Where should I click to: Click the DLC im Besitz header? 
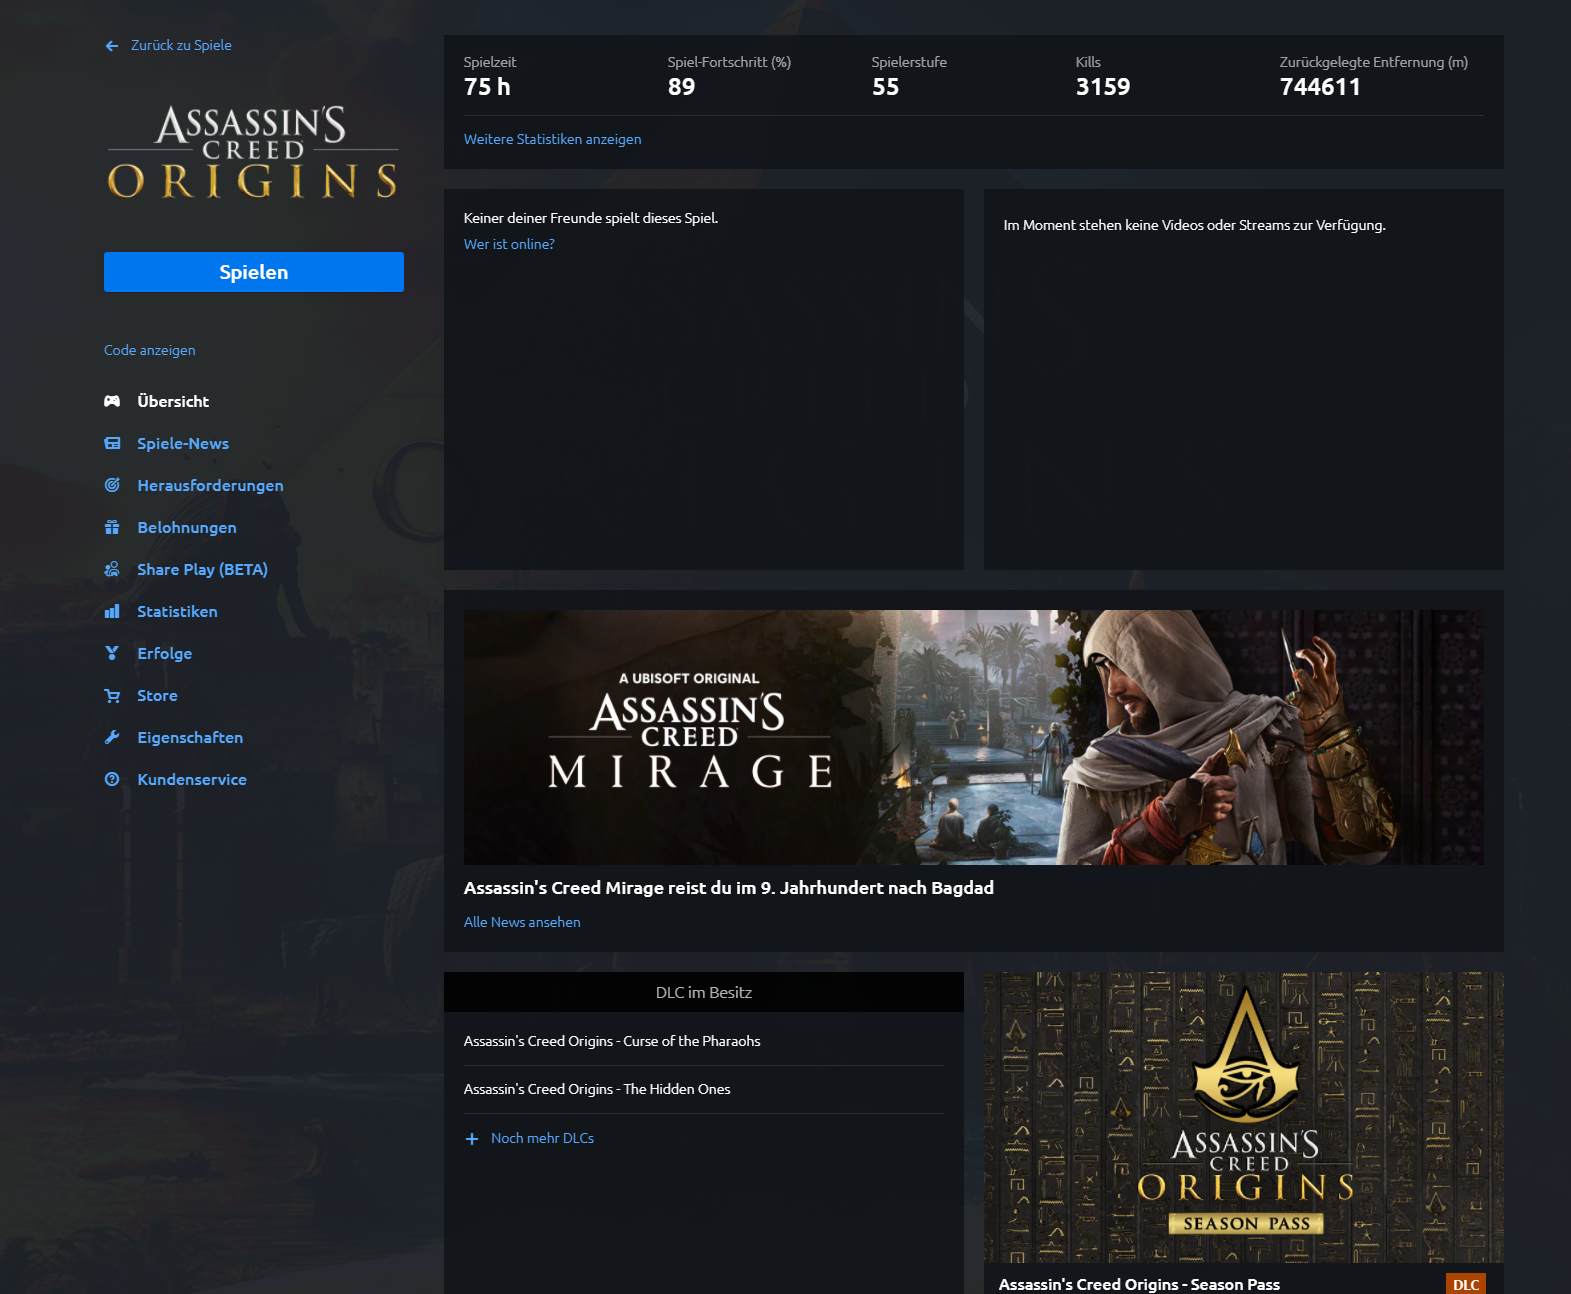(704, 992)
